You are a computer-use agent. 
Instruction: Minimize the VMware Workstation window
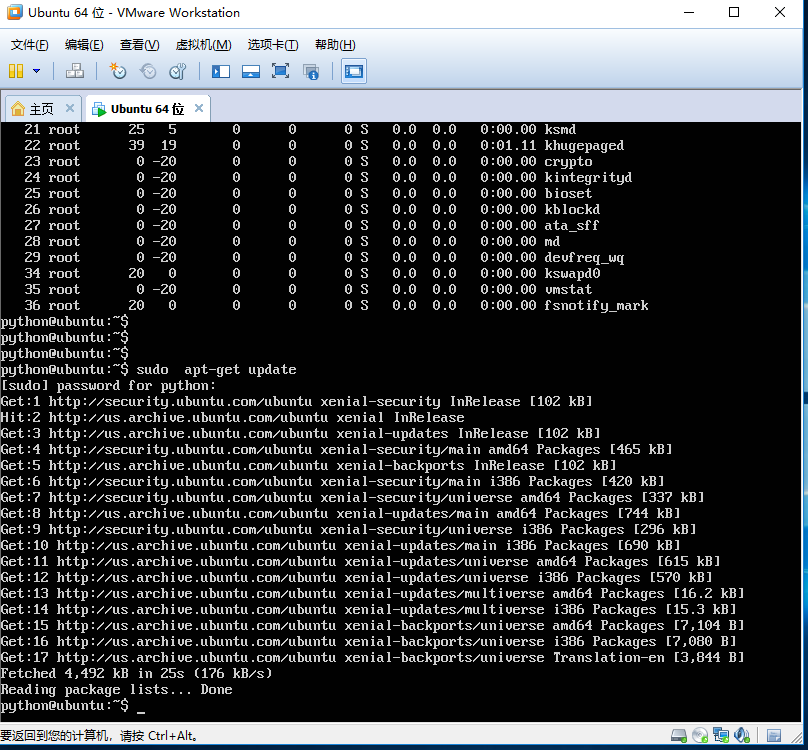[x=689, y=12]
